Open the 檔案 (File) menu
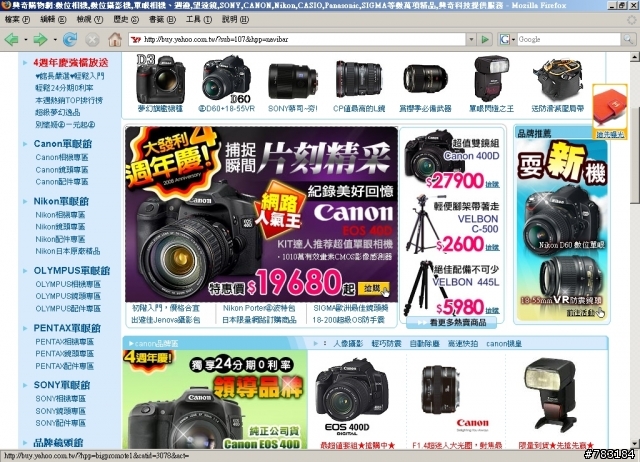The image size is (640, 462). pos(17,19)
